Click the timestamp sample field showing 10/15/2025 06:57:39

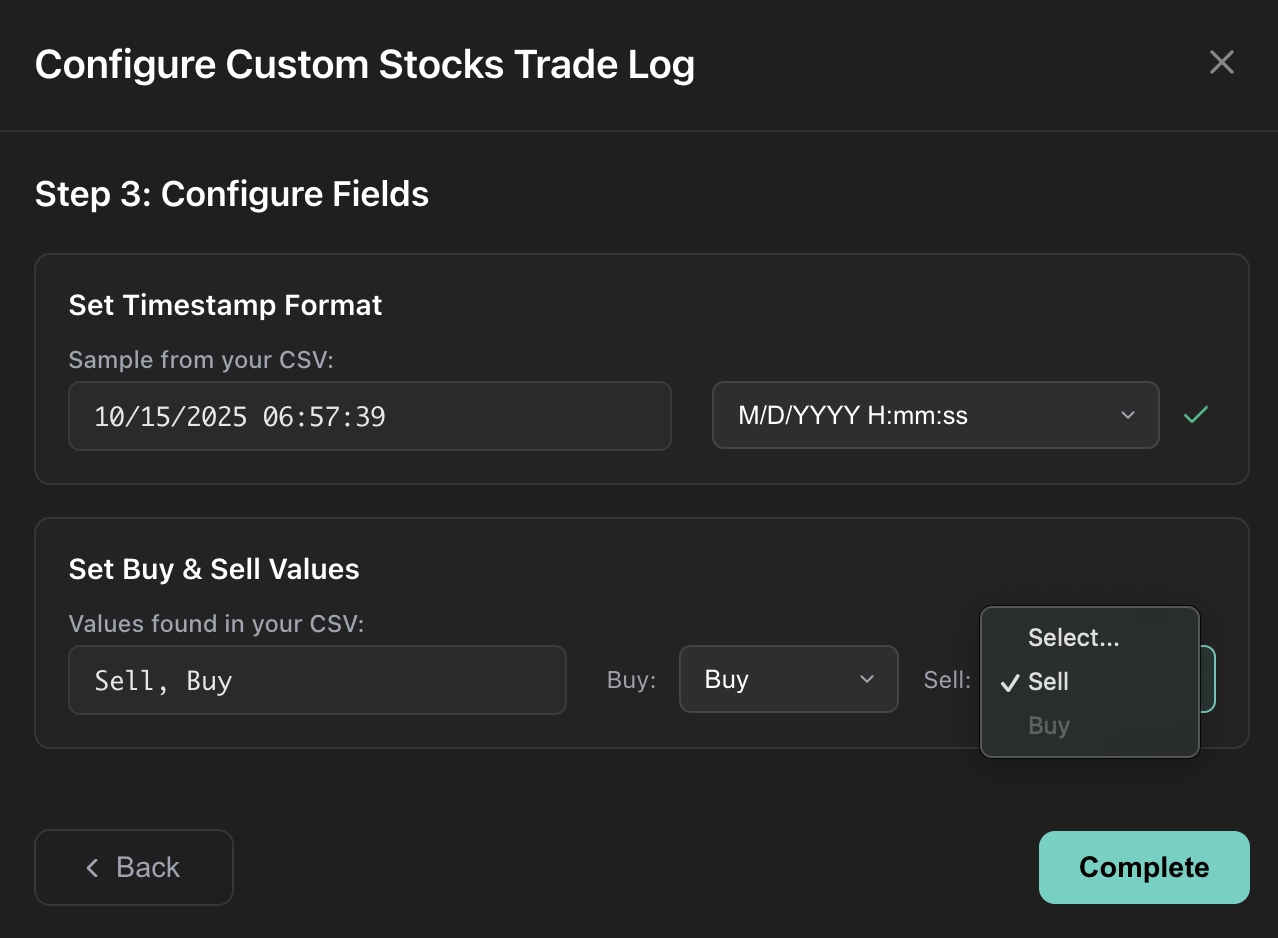point(370,415)
